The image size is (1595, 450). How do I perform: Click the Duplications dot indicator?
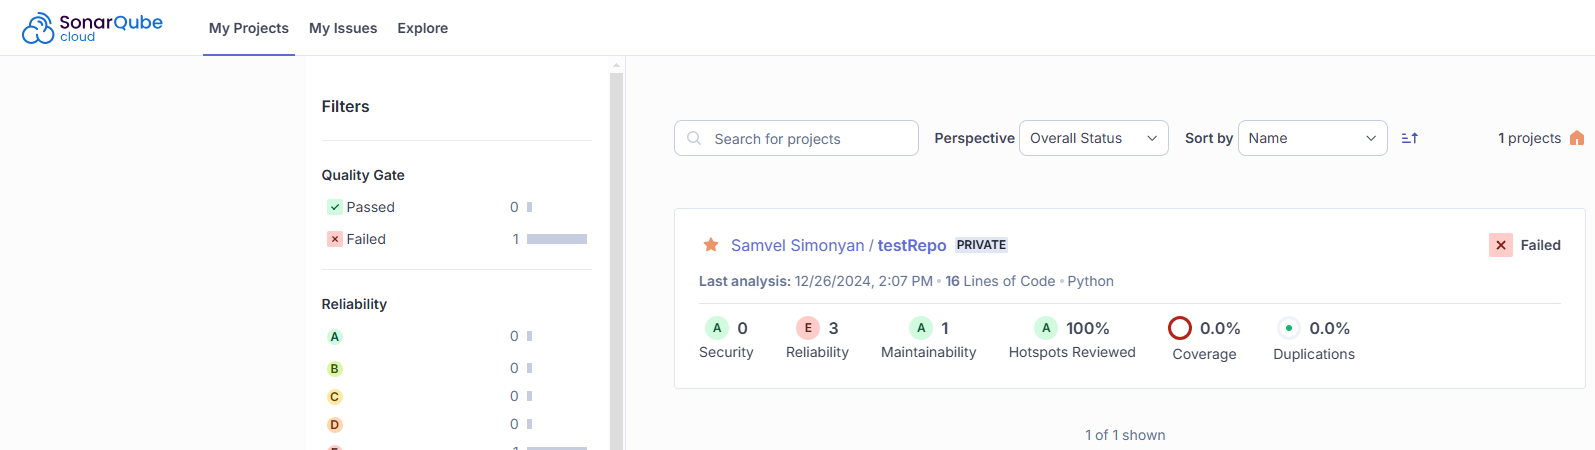coord(1289,328)
